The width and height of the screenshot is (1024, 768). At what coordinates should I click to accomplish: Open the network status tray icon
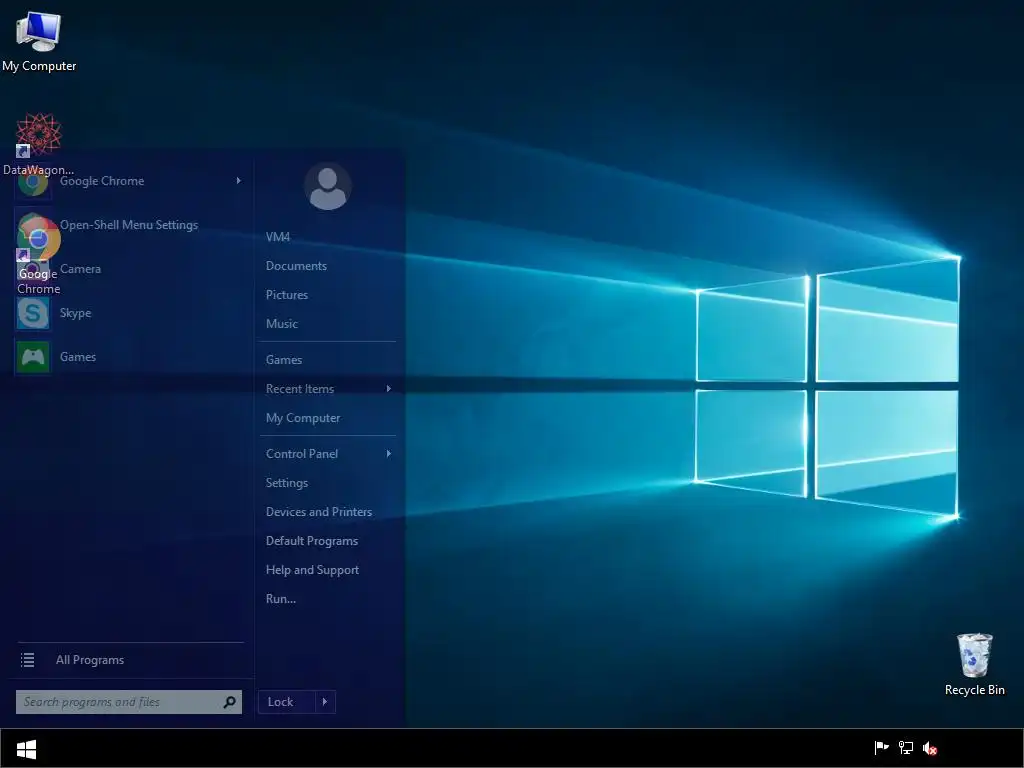(x=906, y=748)
